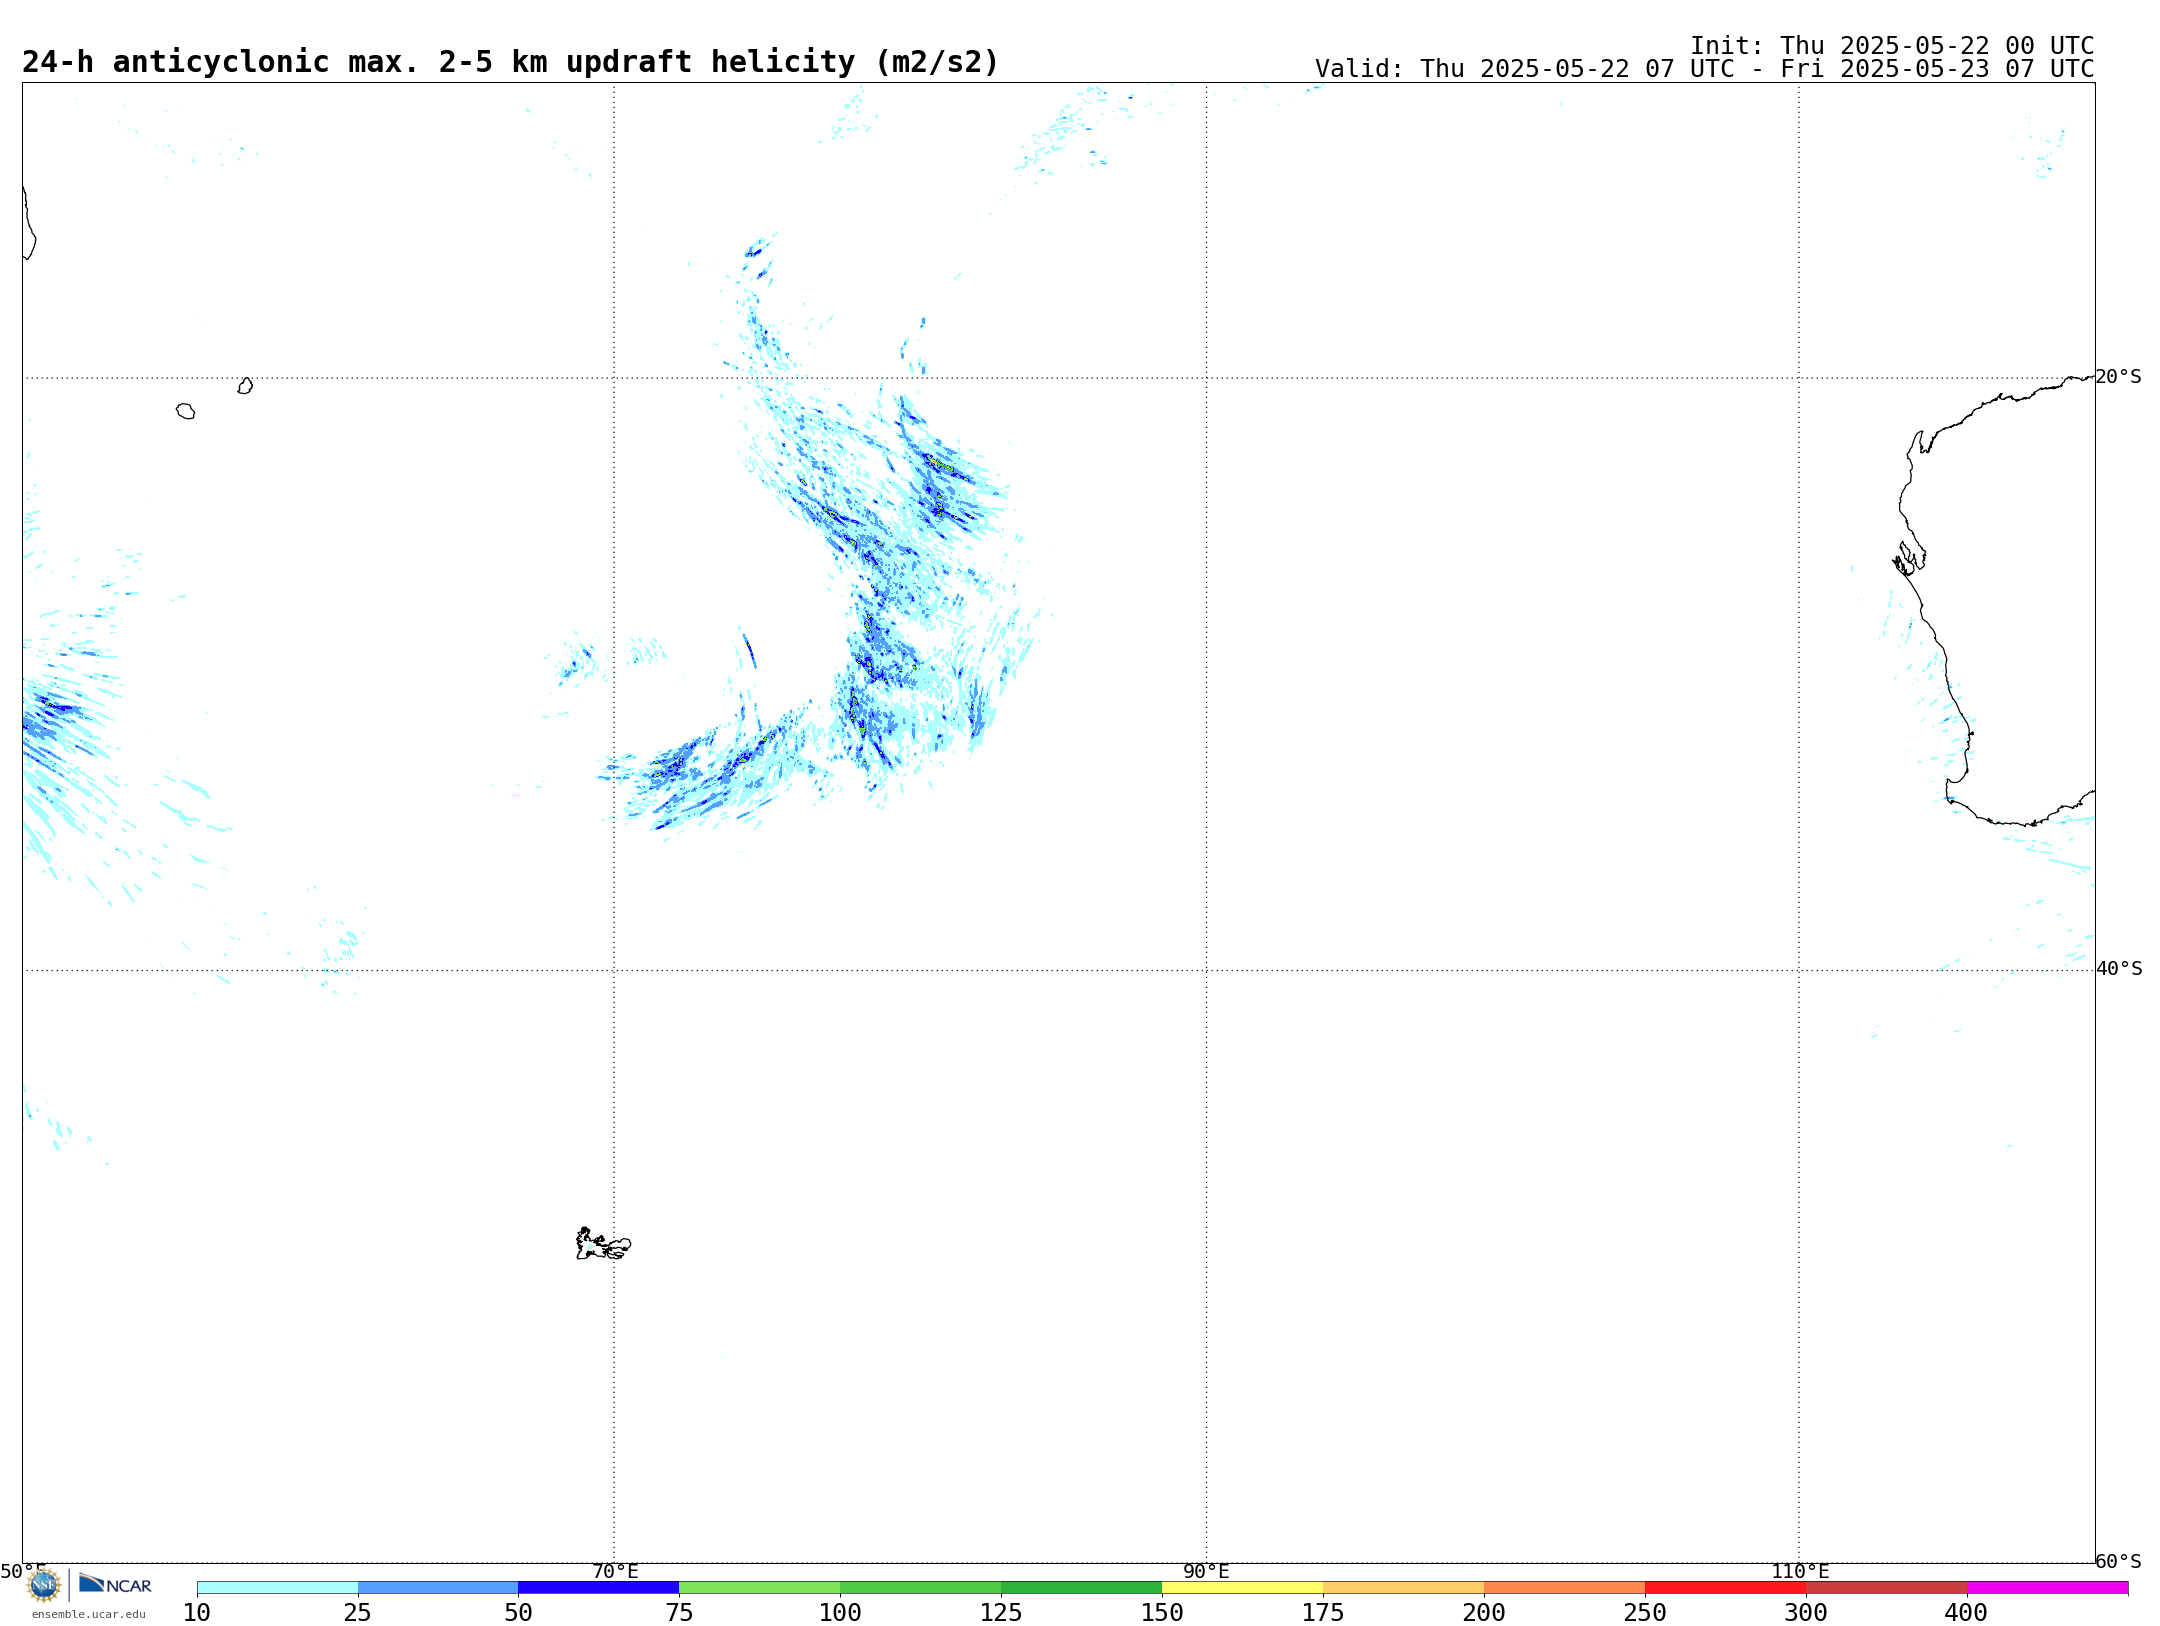Select the dark green 125-150 color swatch
The width and height of the screenshot is (2160, 1626).
pos(1082,1587)
